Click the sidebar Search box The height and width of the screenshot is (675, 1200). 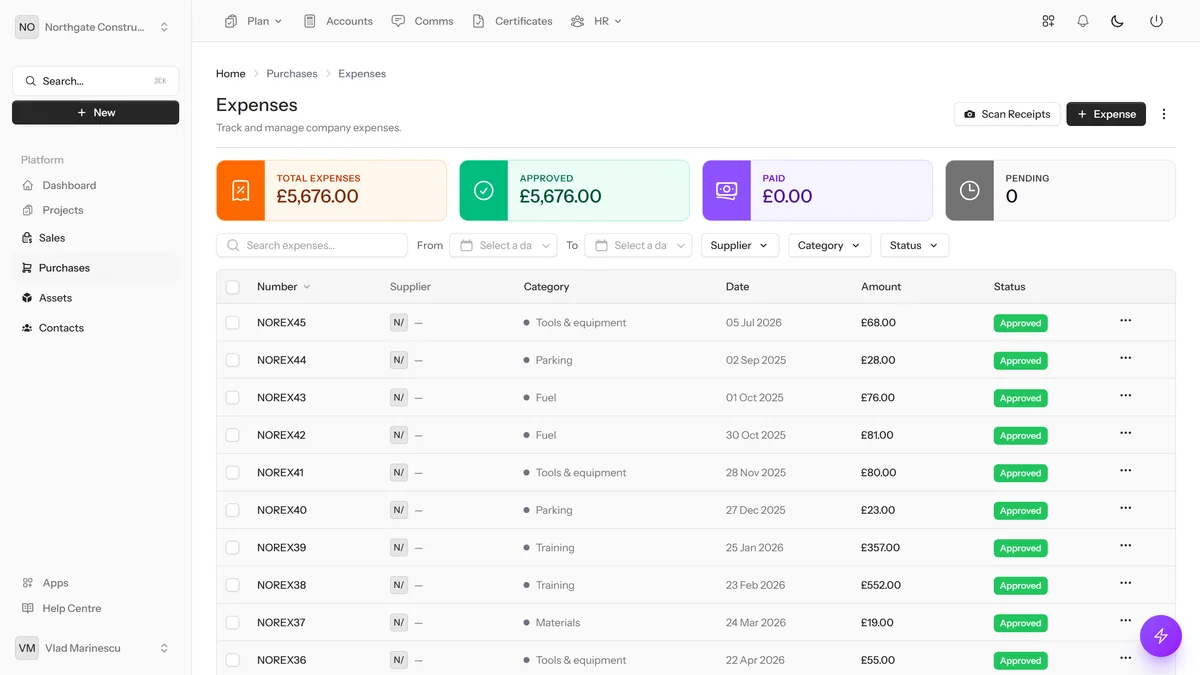(x=95, y=81)
